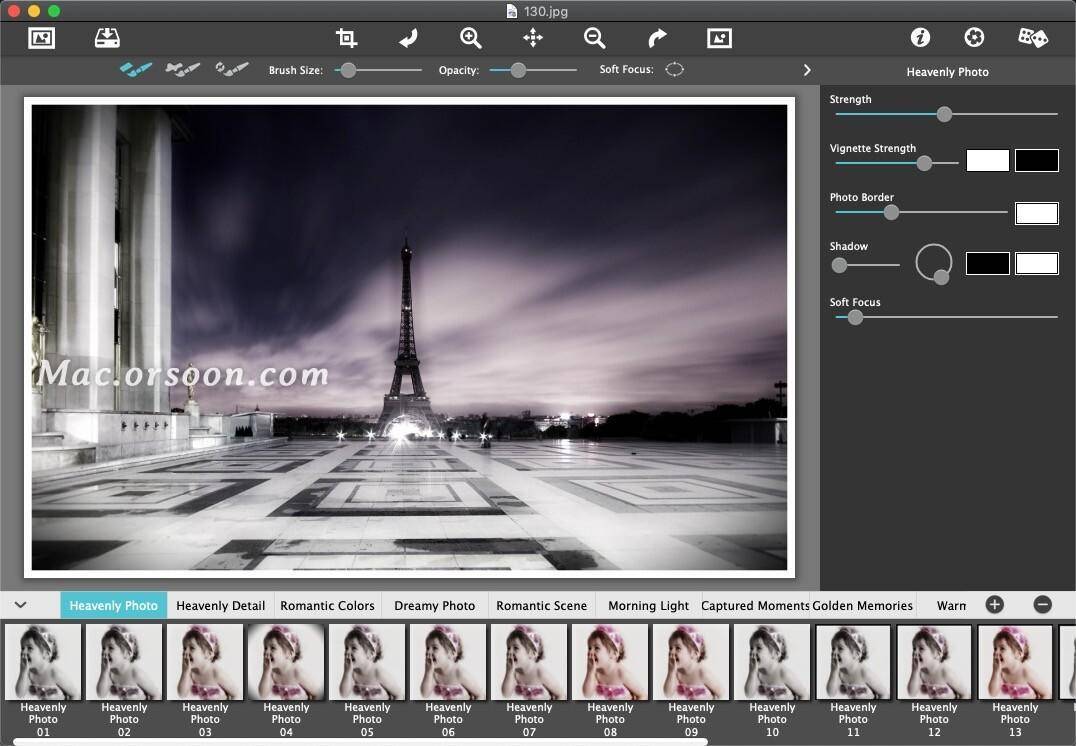This screenshot has width=1076, height=746.
Task: Click the undo arrow icon
Action: (408, 38)
